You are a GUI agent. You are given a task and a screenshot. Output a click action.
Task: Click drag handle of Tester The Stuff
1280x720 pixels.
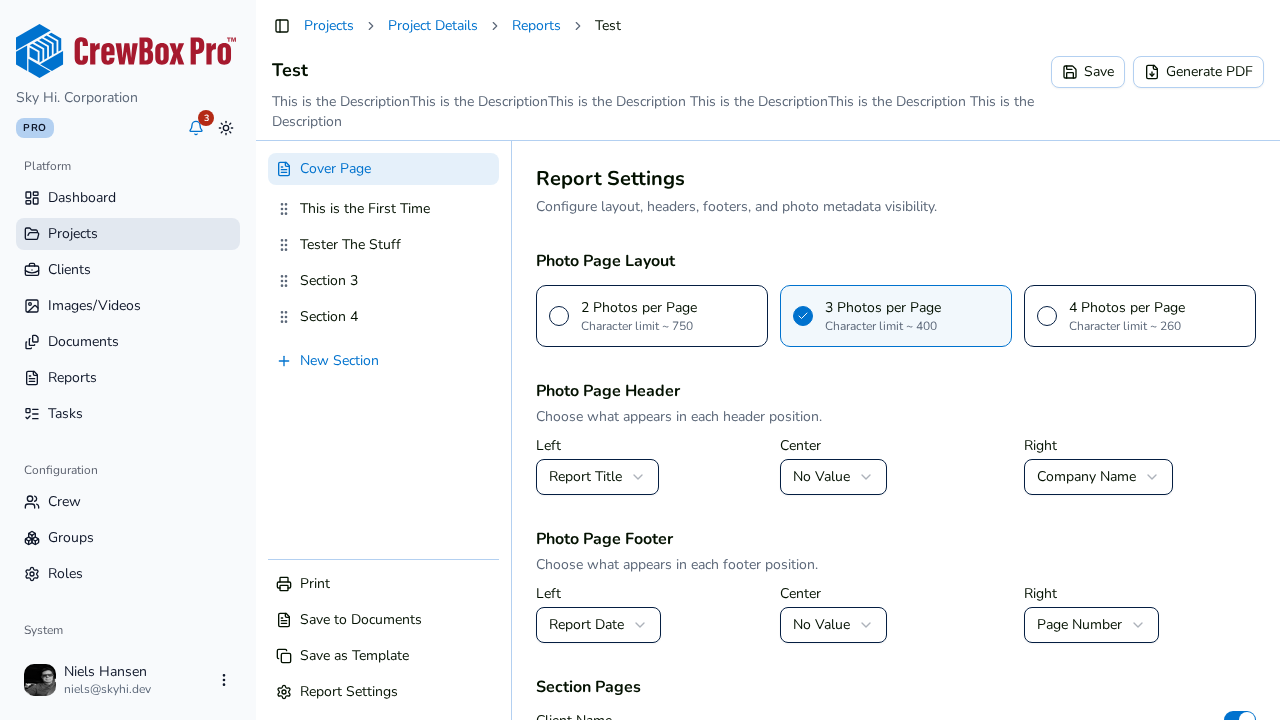(284, 245)
